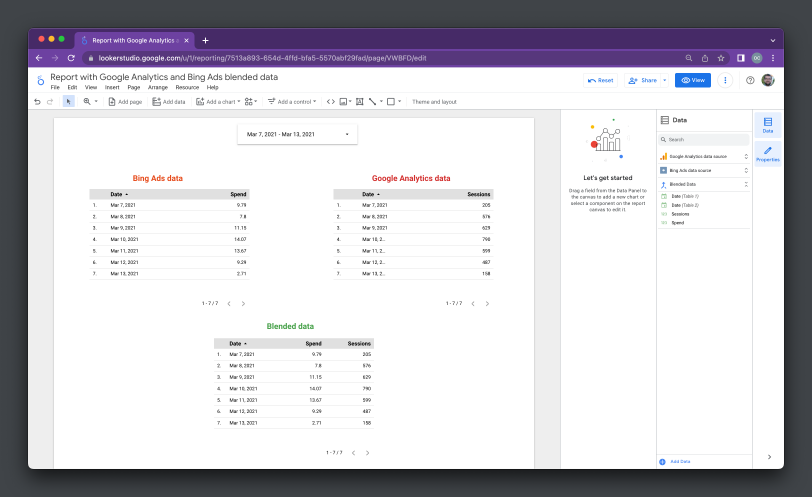The image size is (812, 497).
Task: Go to next page of Google Analytics table
Action: (487, 304)
